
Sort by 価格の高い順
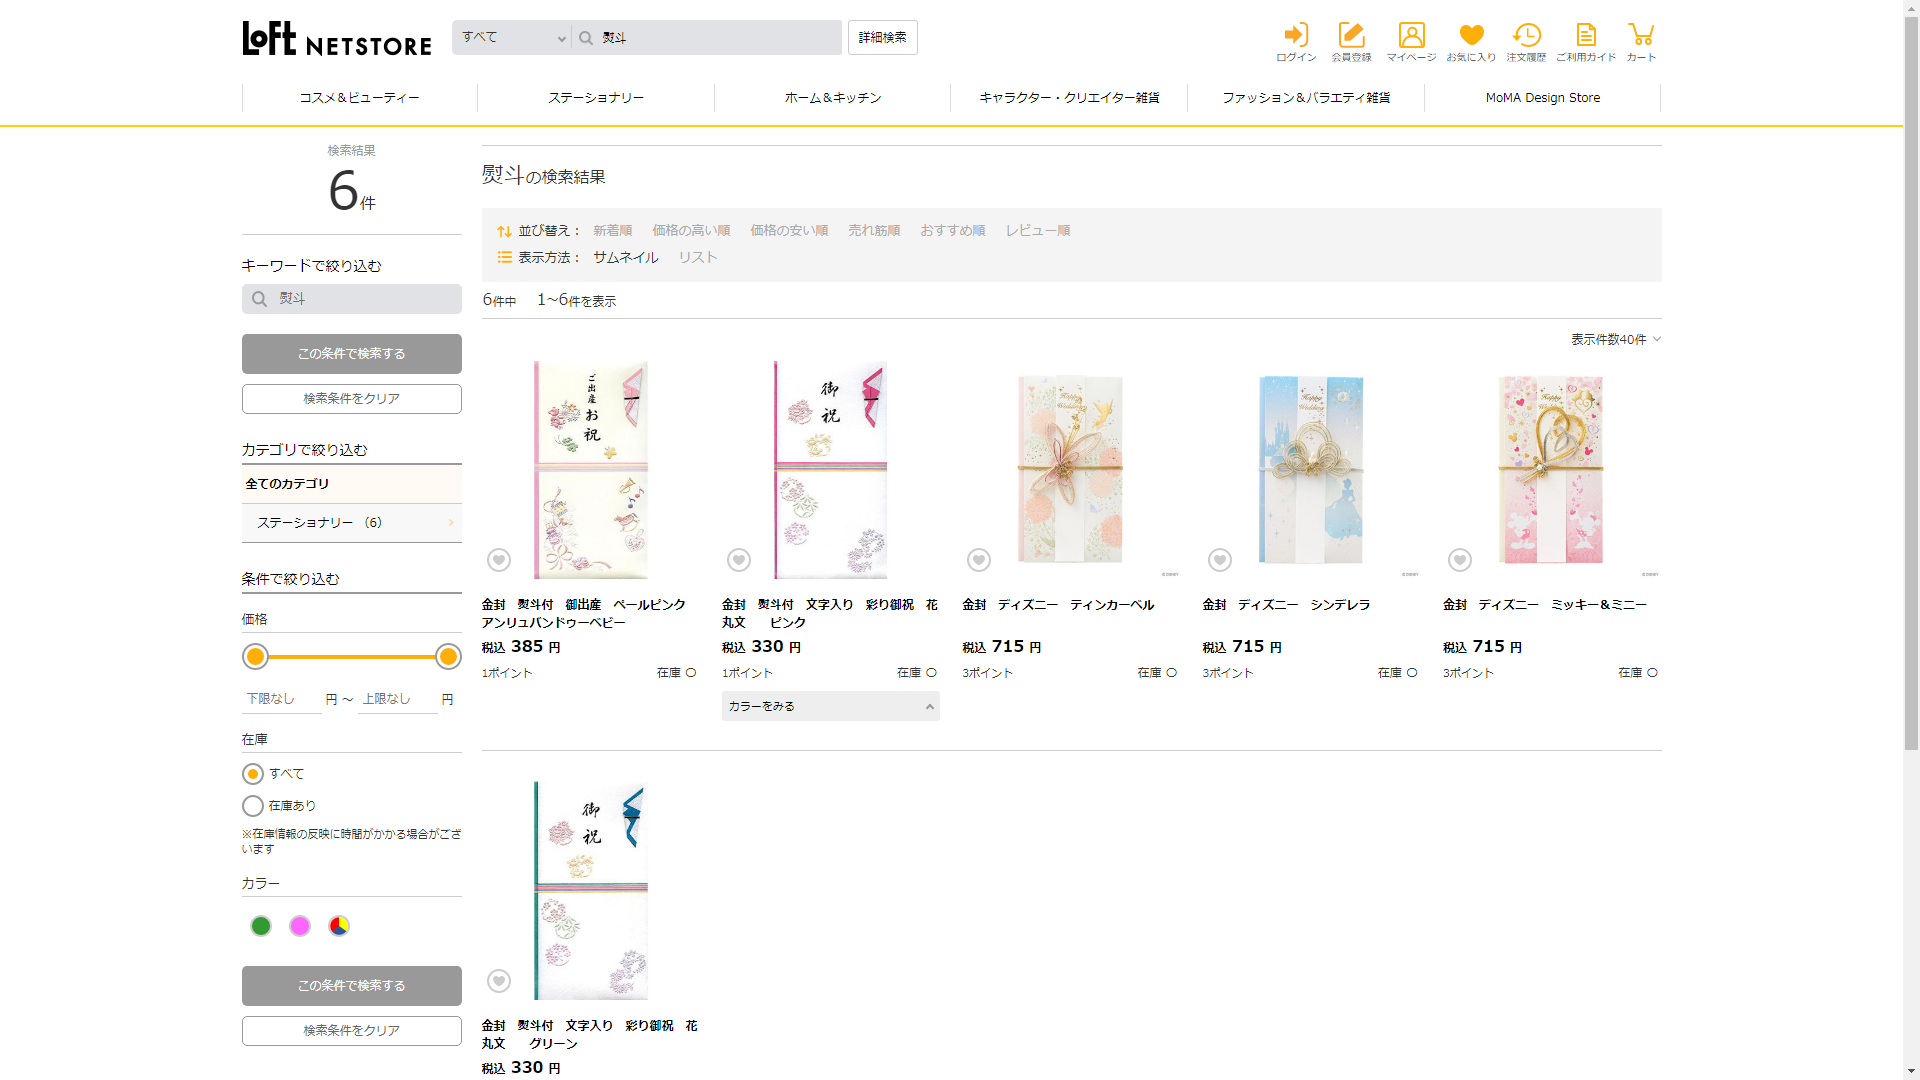pos(691,231)
